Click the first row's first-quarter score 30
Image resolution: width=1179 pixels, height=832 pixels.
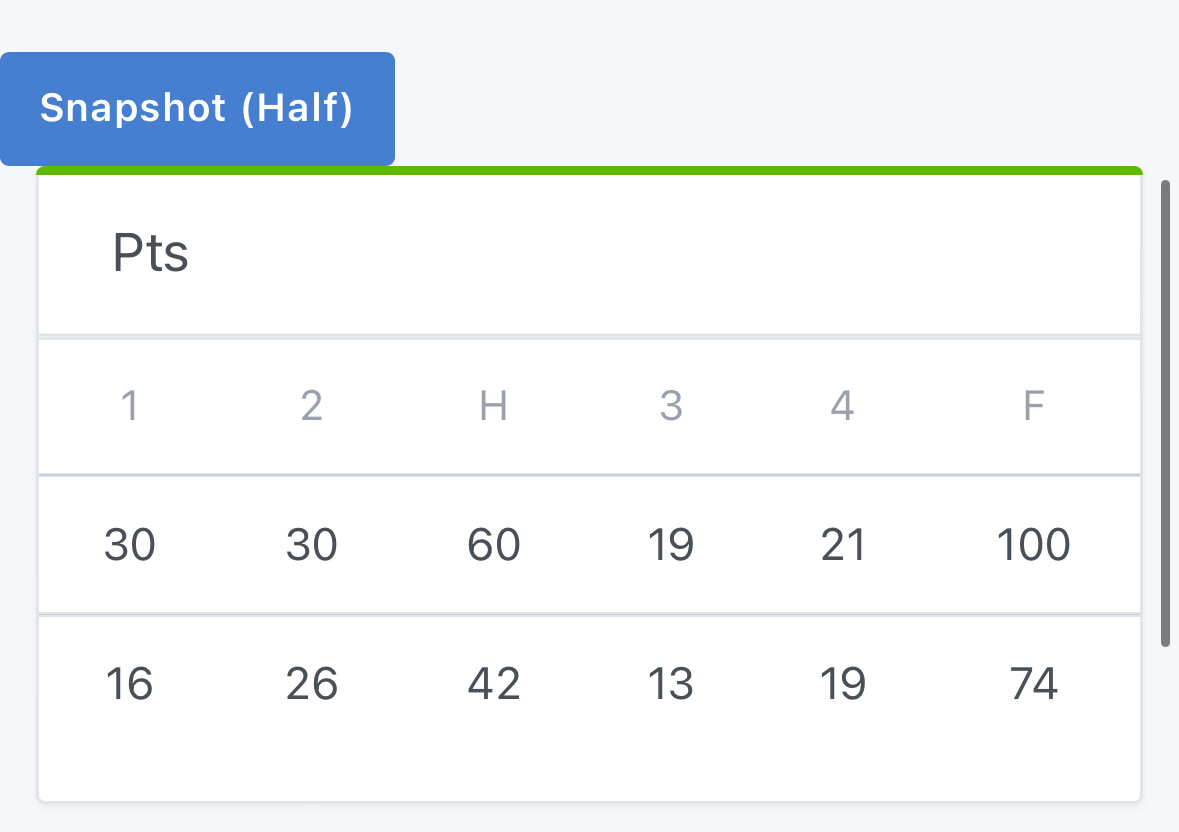pyautogui.click(x=129, y=545)
